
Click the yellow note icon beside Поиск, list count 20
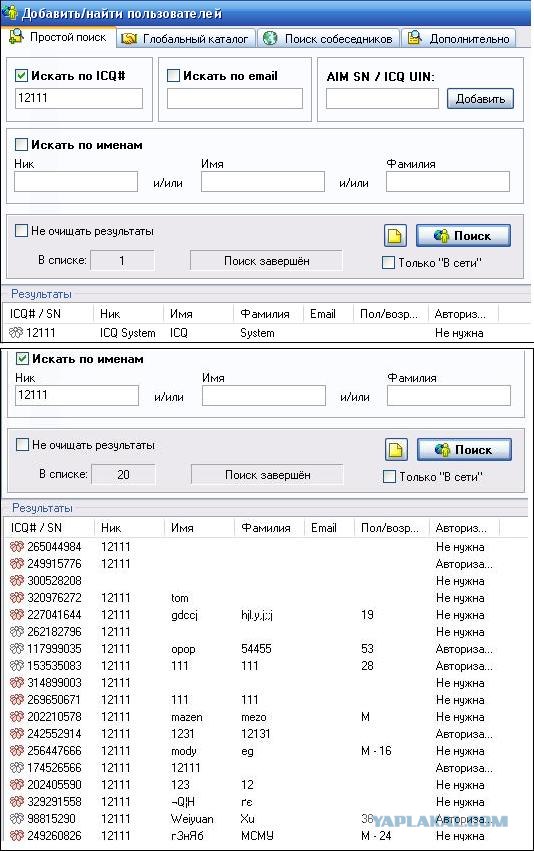pos(396,449)
